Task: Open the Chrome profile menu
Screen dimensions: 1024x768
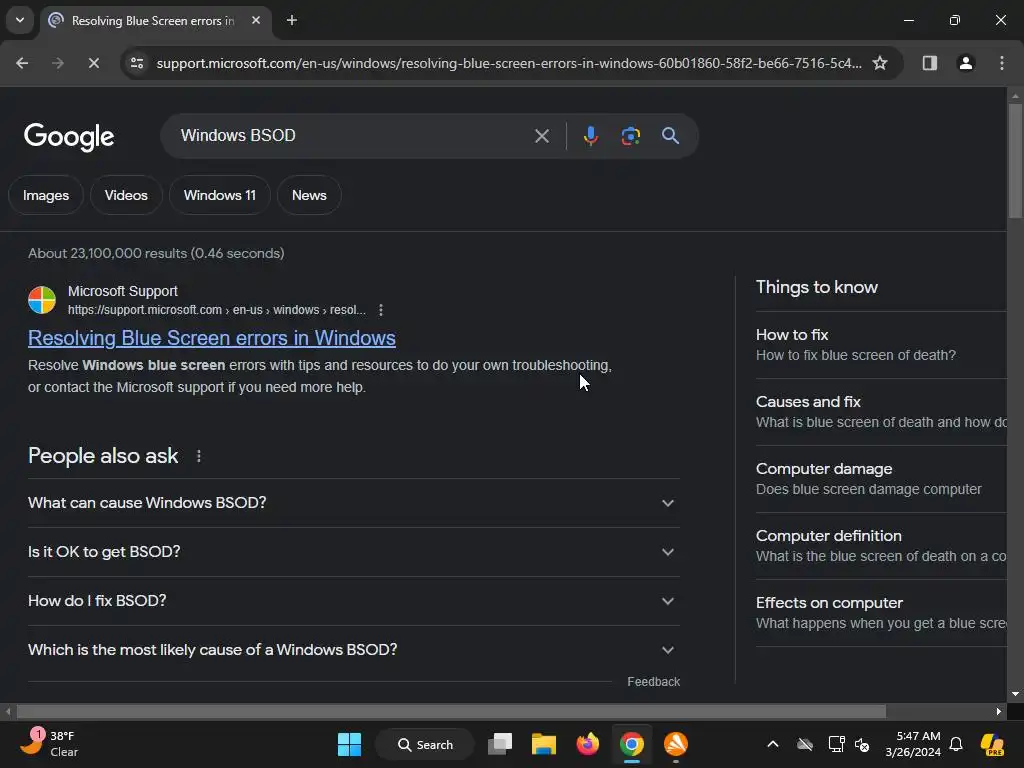Action: coord(966,63)
